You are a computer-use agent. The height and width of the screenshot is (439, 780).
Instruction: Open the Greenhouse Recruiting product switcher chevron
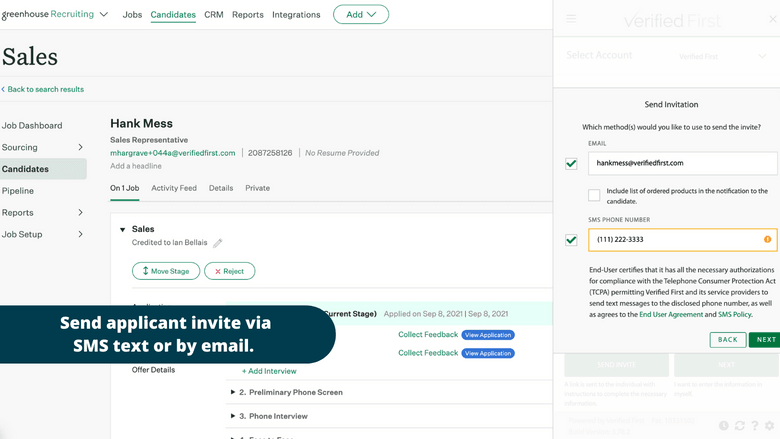103,14
